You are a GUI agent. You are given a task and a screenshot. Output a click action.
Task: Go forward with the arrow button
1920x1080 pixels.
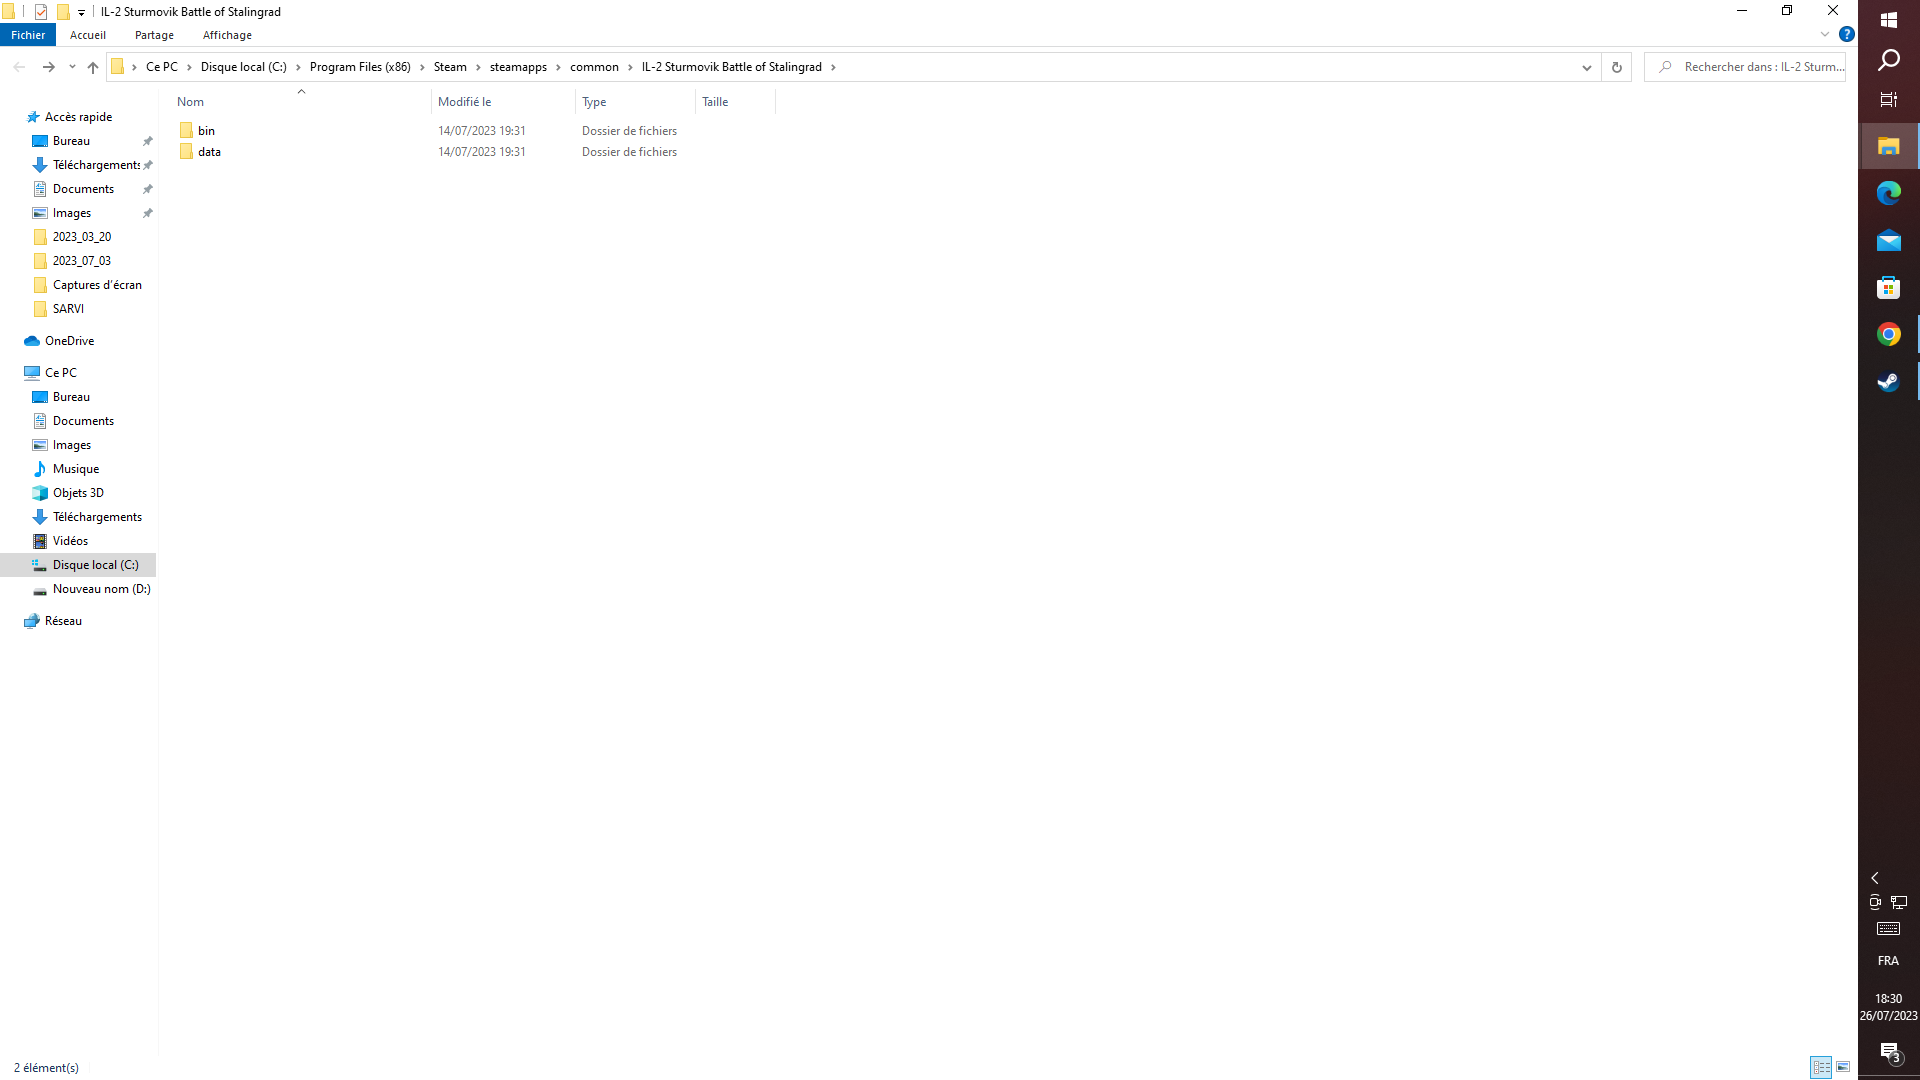(x=48, y=67)
